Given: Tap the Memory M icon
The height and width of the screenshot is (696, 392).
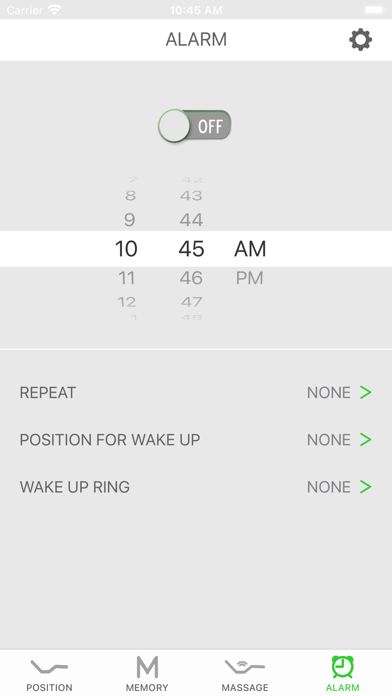Looking at the screenshot, I should (x=147, y=667).
